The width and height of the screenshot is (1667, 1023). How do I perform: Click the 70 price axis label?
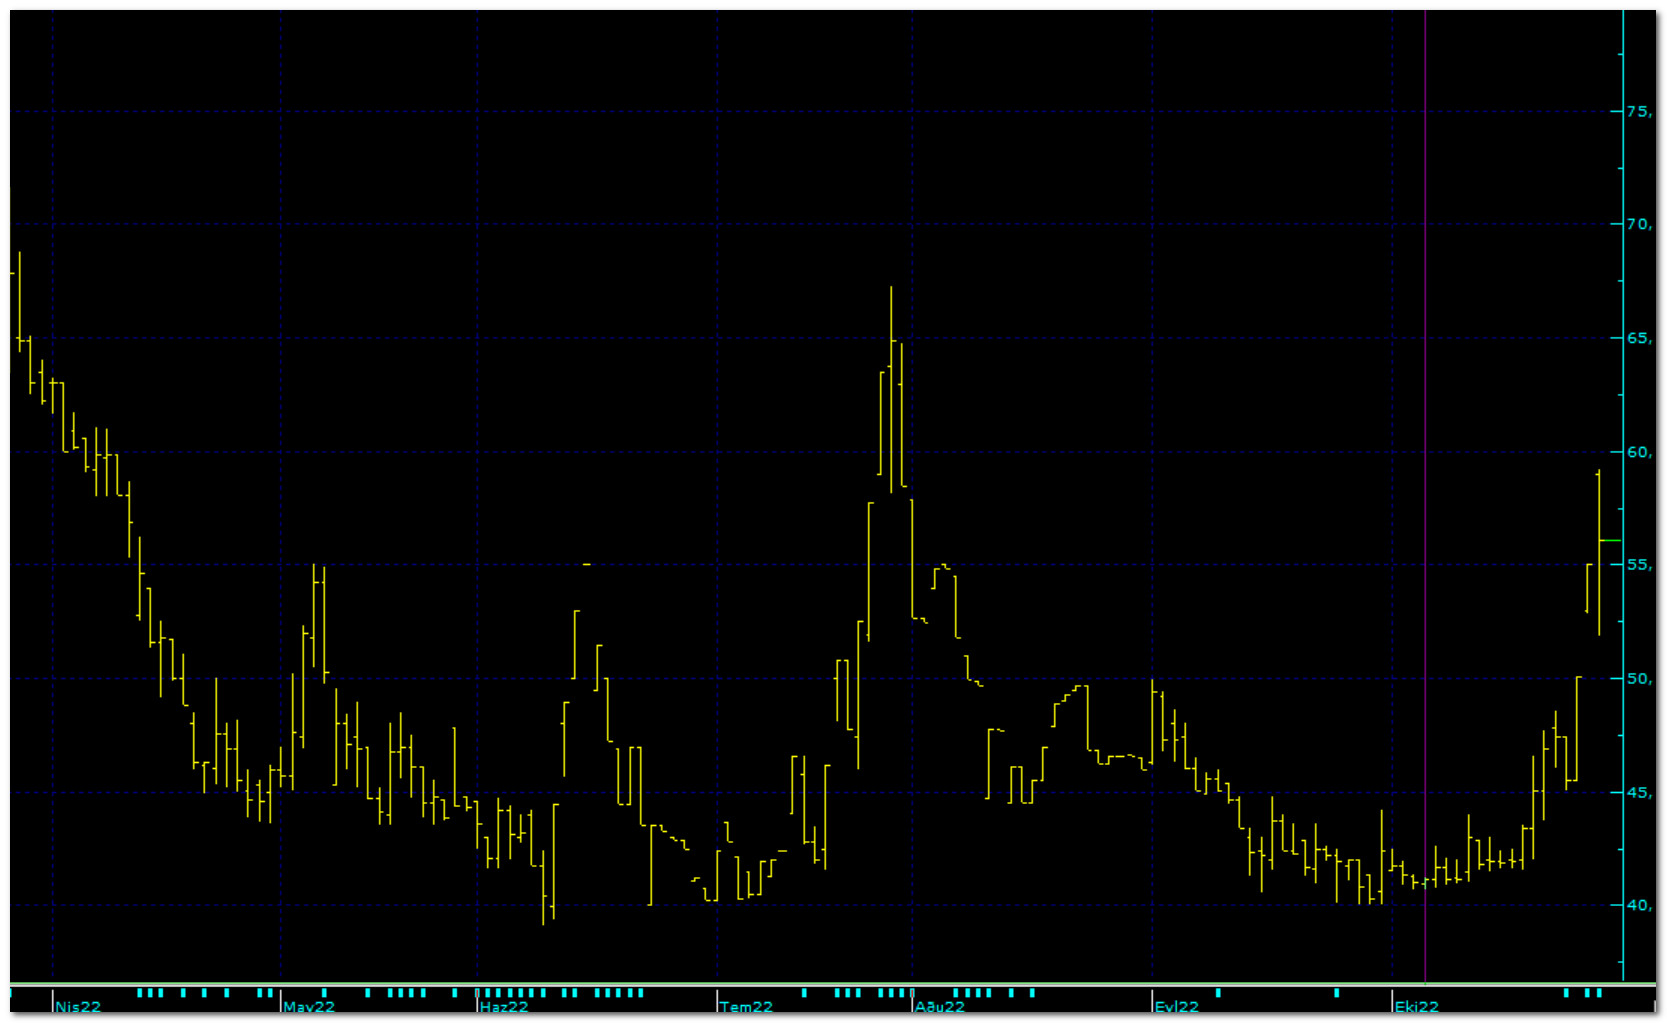pos(1639,224)
